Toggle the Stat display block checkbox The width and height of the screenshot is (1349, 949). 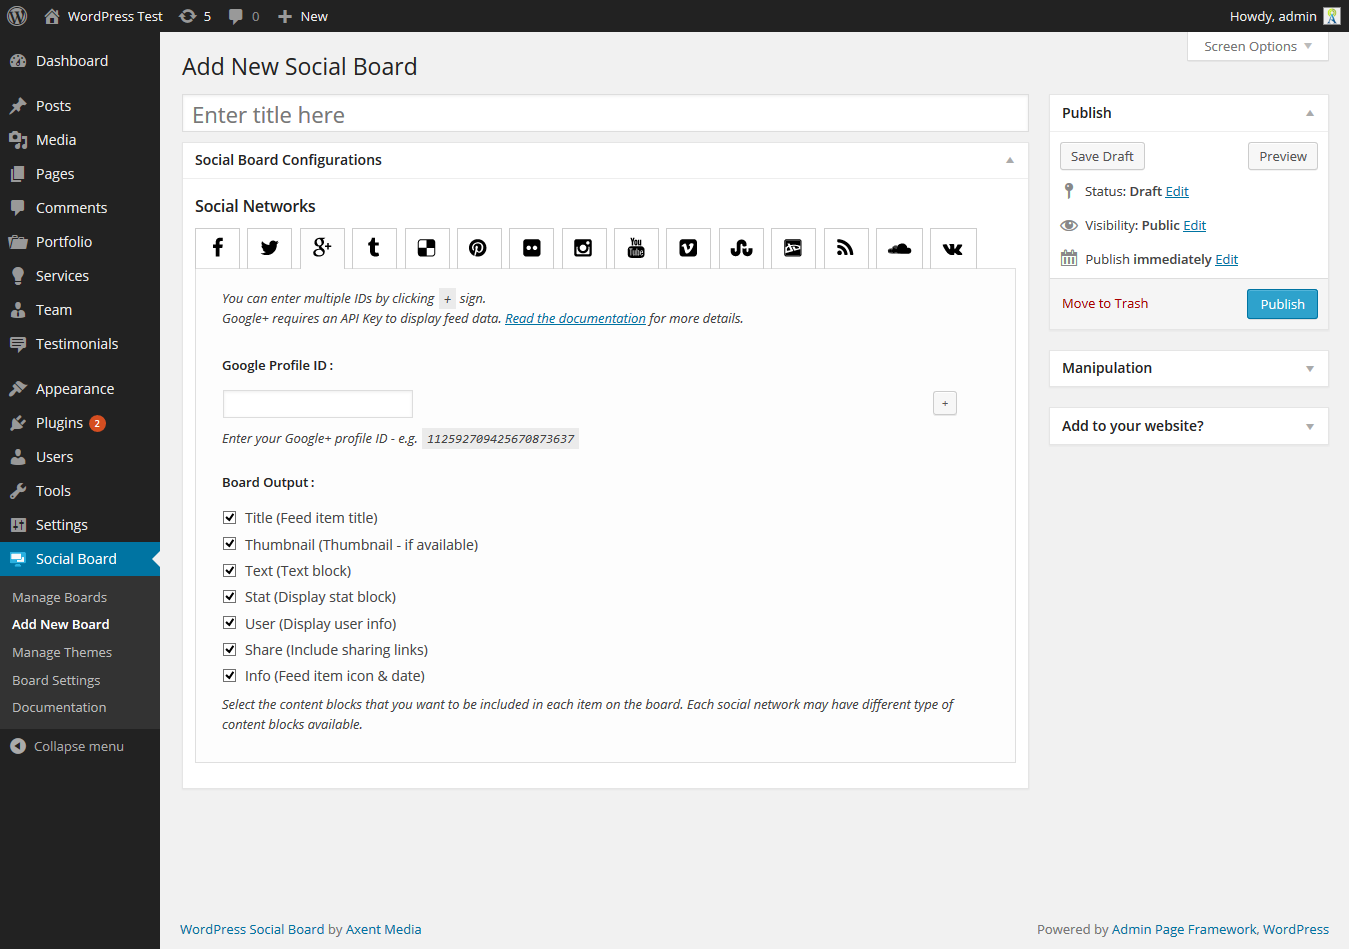click(x=229, y=595)
